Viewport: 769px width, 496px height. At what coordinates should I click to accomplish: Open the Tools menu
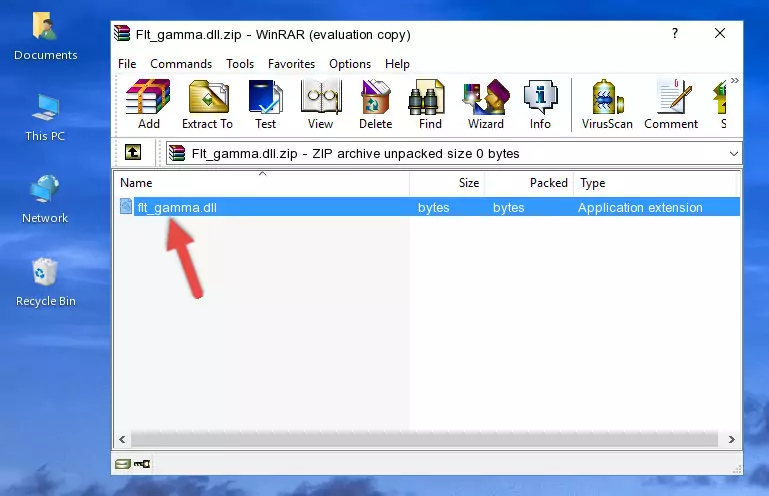[x=240, y=64]
